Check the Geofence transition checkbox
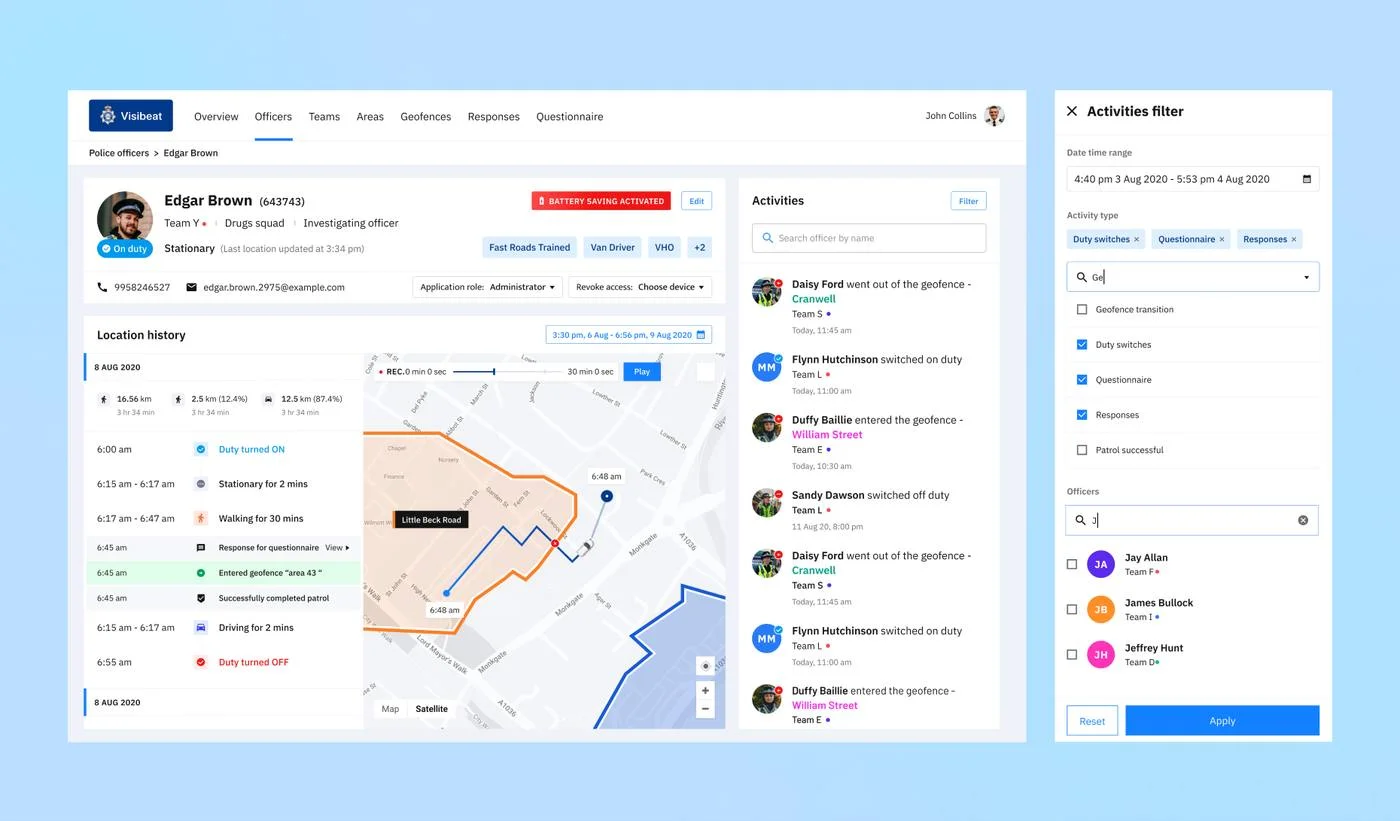Viewport: 1400px width, 821px height. tap(1082, 310)
